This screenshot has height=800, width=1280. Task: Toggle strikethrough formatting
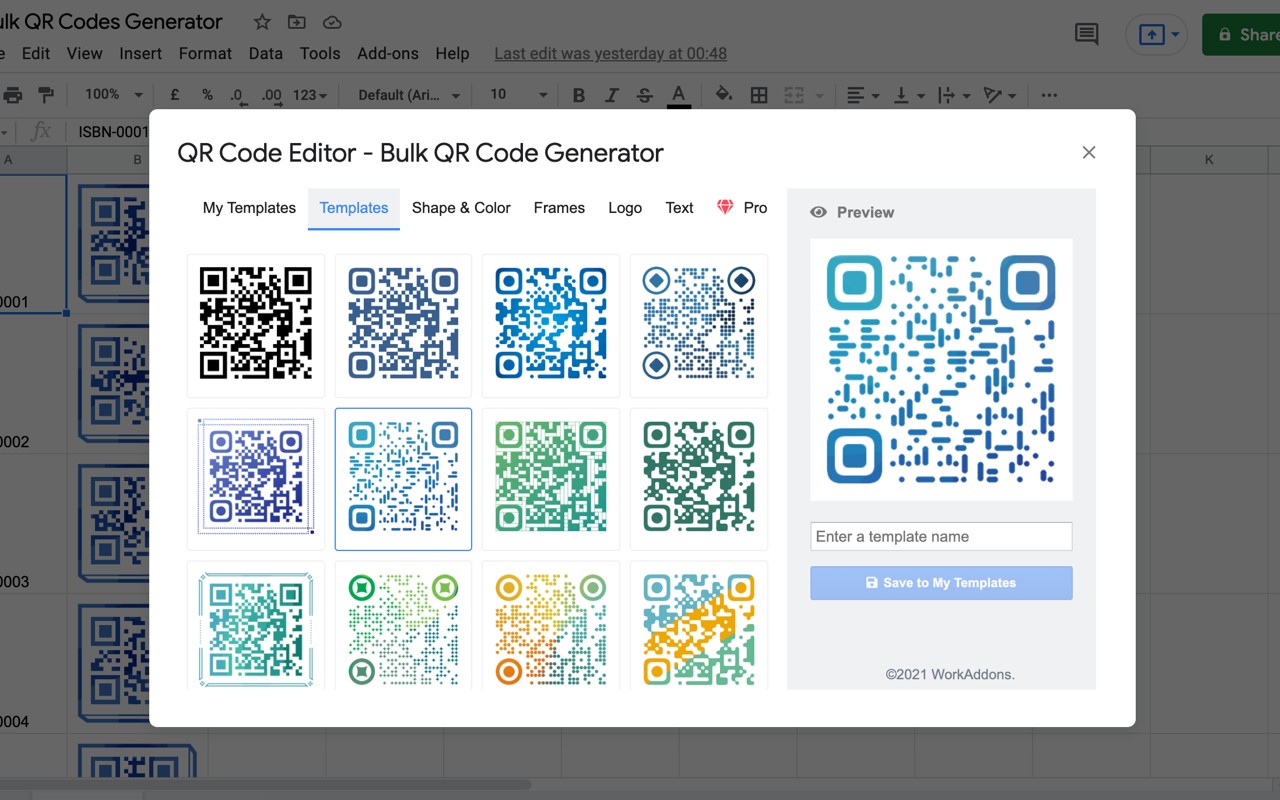(x=645, y=95)
